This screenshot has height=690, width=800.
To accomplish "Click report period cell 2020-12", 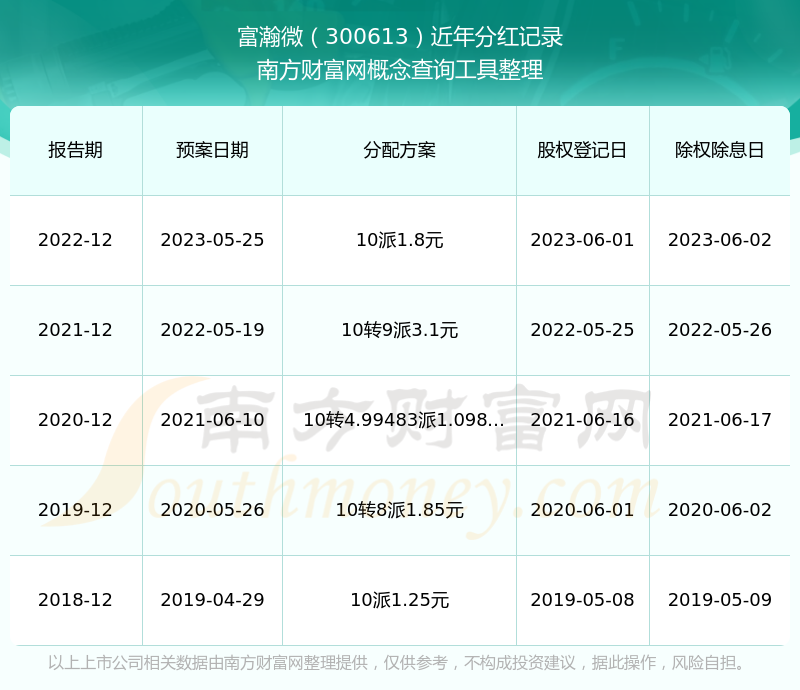I will pos(76,420).
